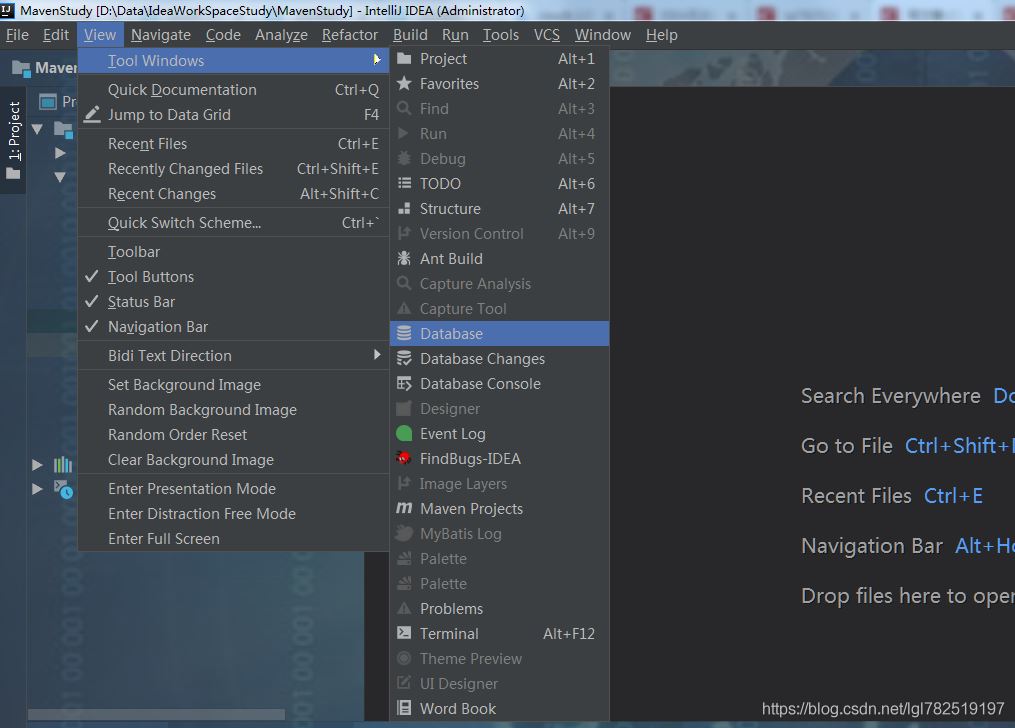Expand the Tool Windows submenu arrow
The width and height of the screenshot is (1015, 728).
point(377,61)
